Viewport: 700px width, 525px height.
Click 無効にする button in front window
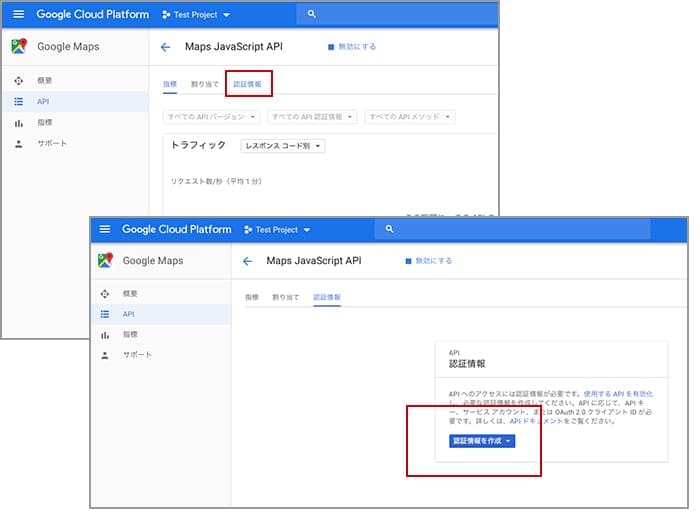429,261
